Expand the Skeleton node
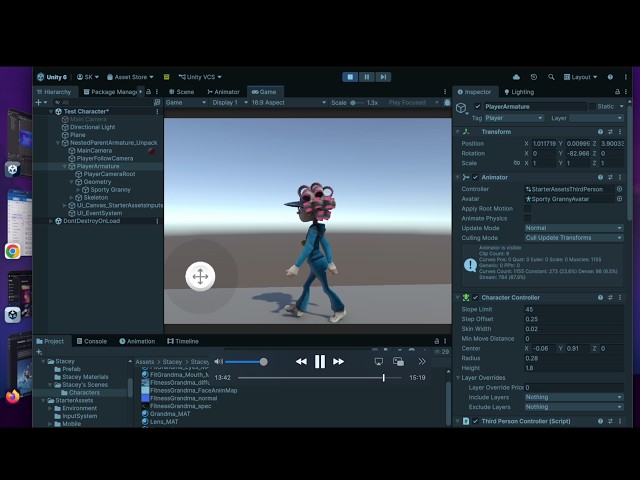Screen dimensions: 640x480 (x=71, y=198)
